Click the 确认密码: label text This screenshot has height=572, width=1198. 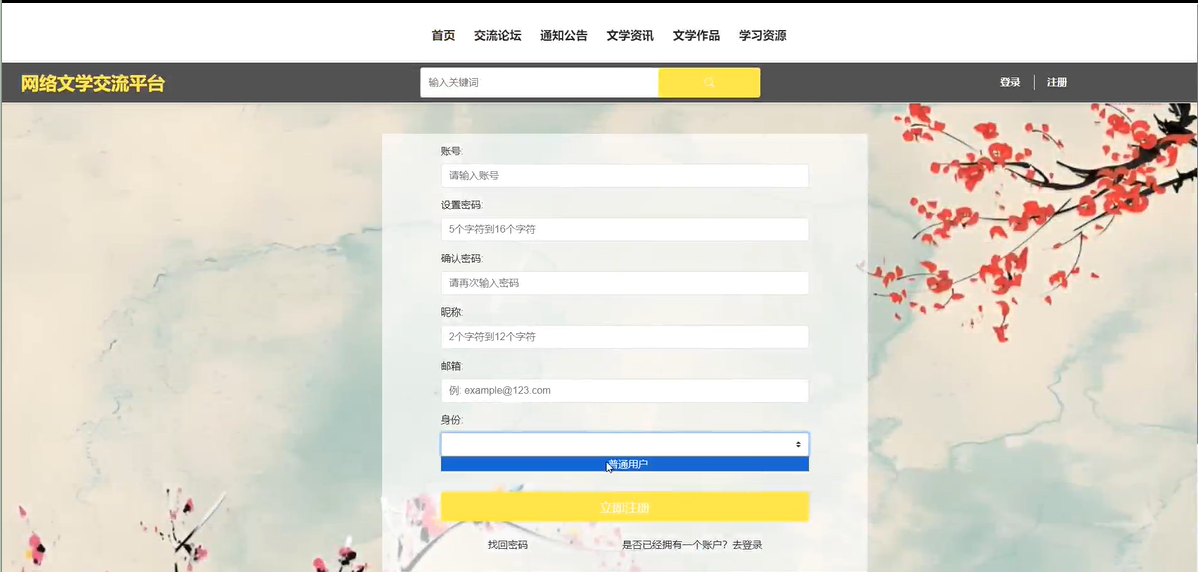tap(461, 259)
